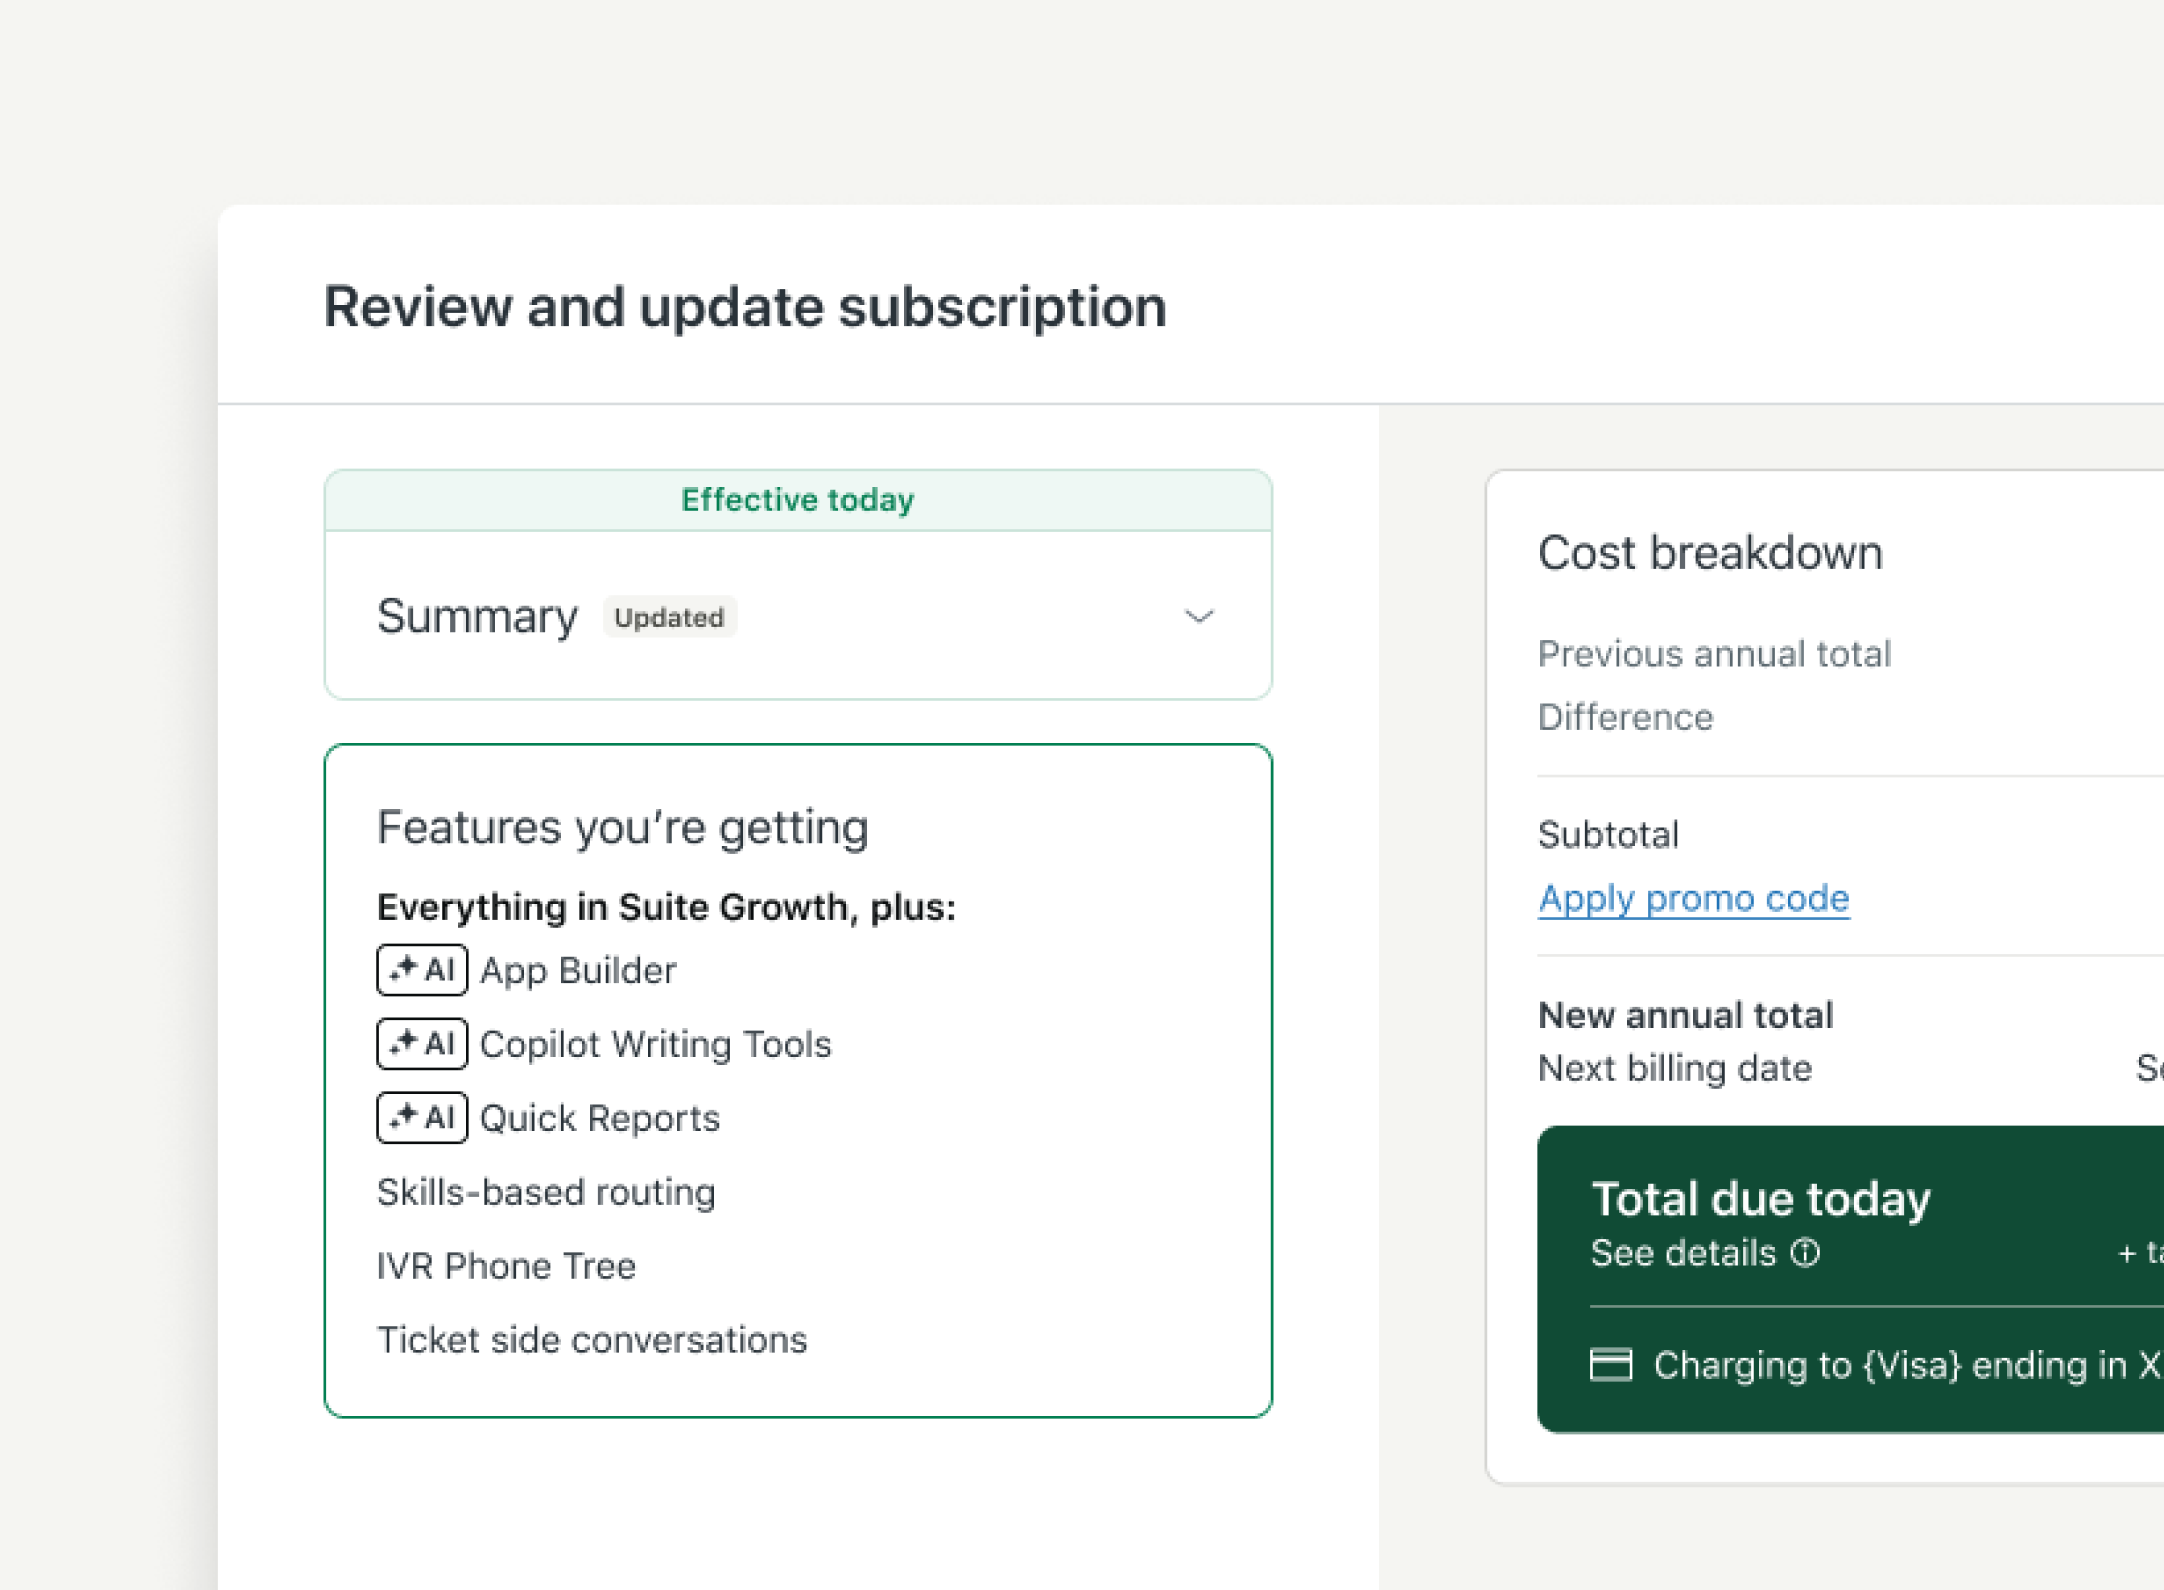Viewport: 2164px width, 1590px height.
Task: Click the Effective today banner
Action: point(797,500)
